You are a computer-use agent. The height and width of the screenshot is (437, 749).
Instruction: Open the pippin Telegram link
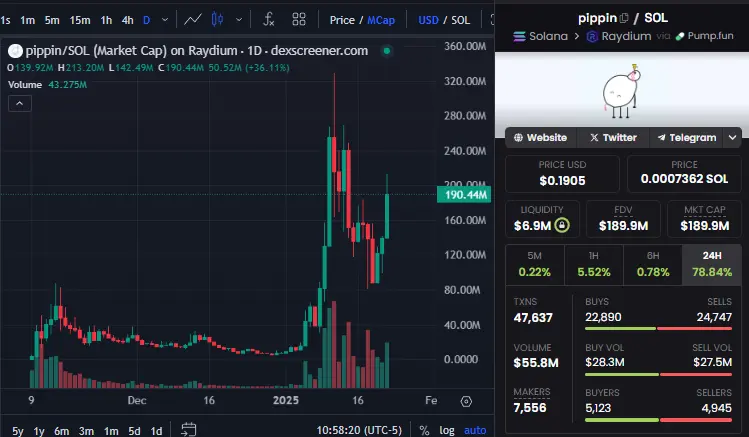point(687,138)
